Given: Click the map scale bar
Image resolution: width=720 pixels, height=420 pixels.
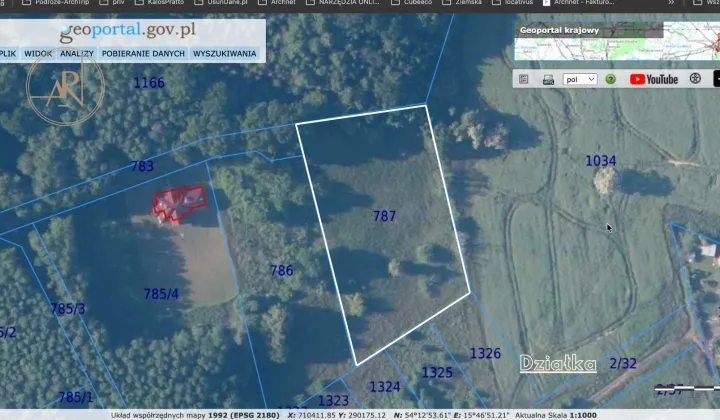Looking at the screenshot, I should pos(687,389).
